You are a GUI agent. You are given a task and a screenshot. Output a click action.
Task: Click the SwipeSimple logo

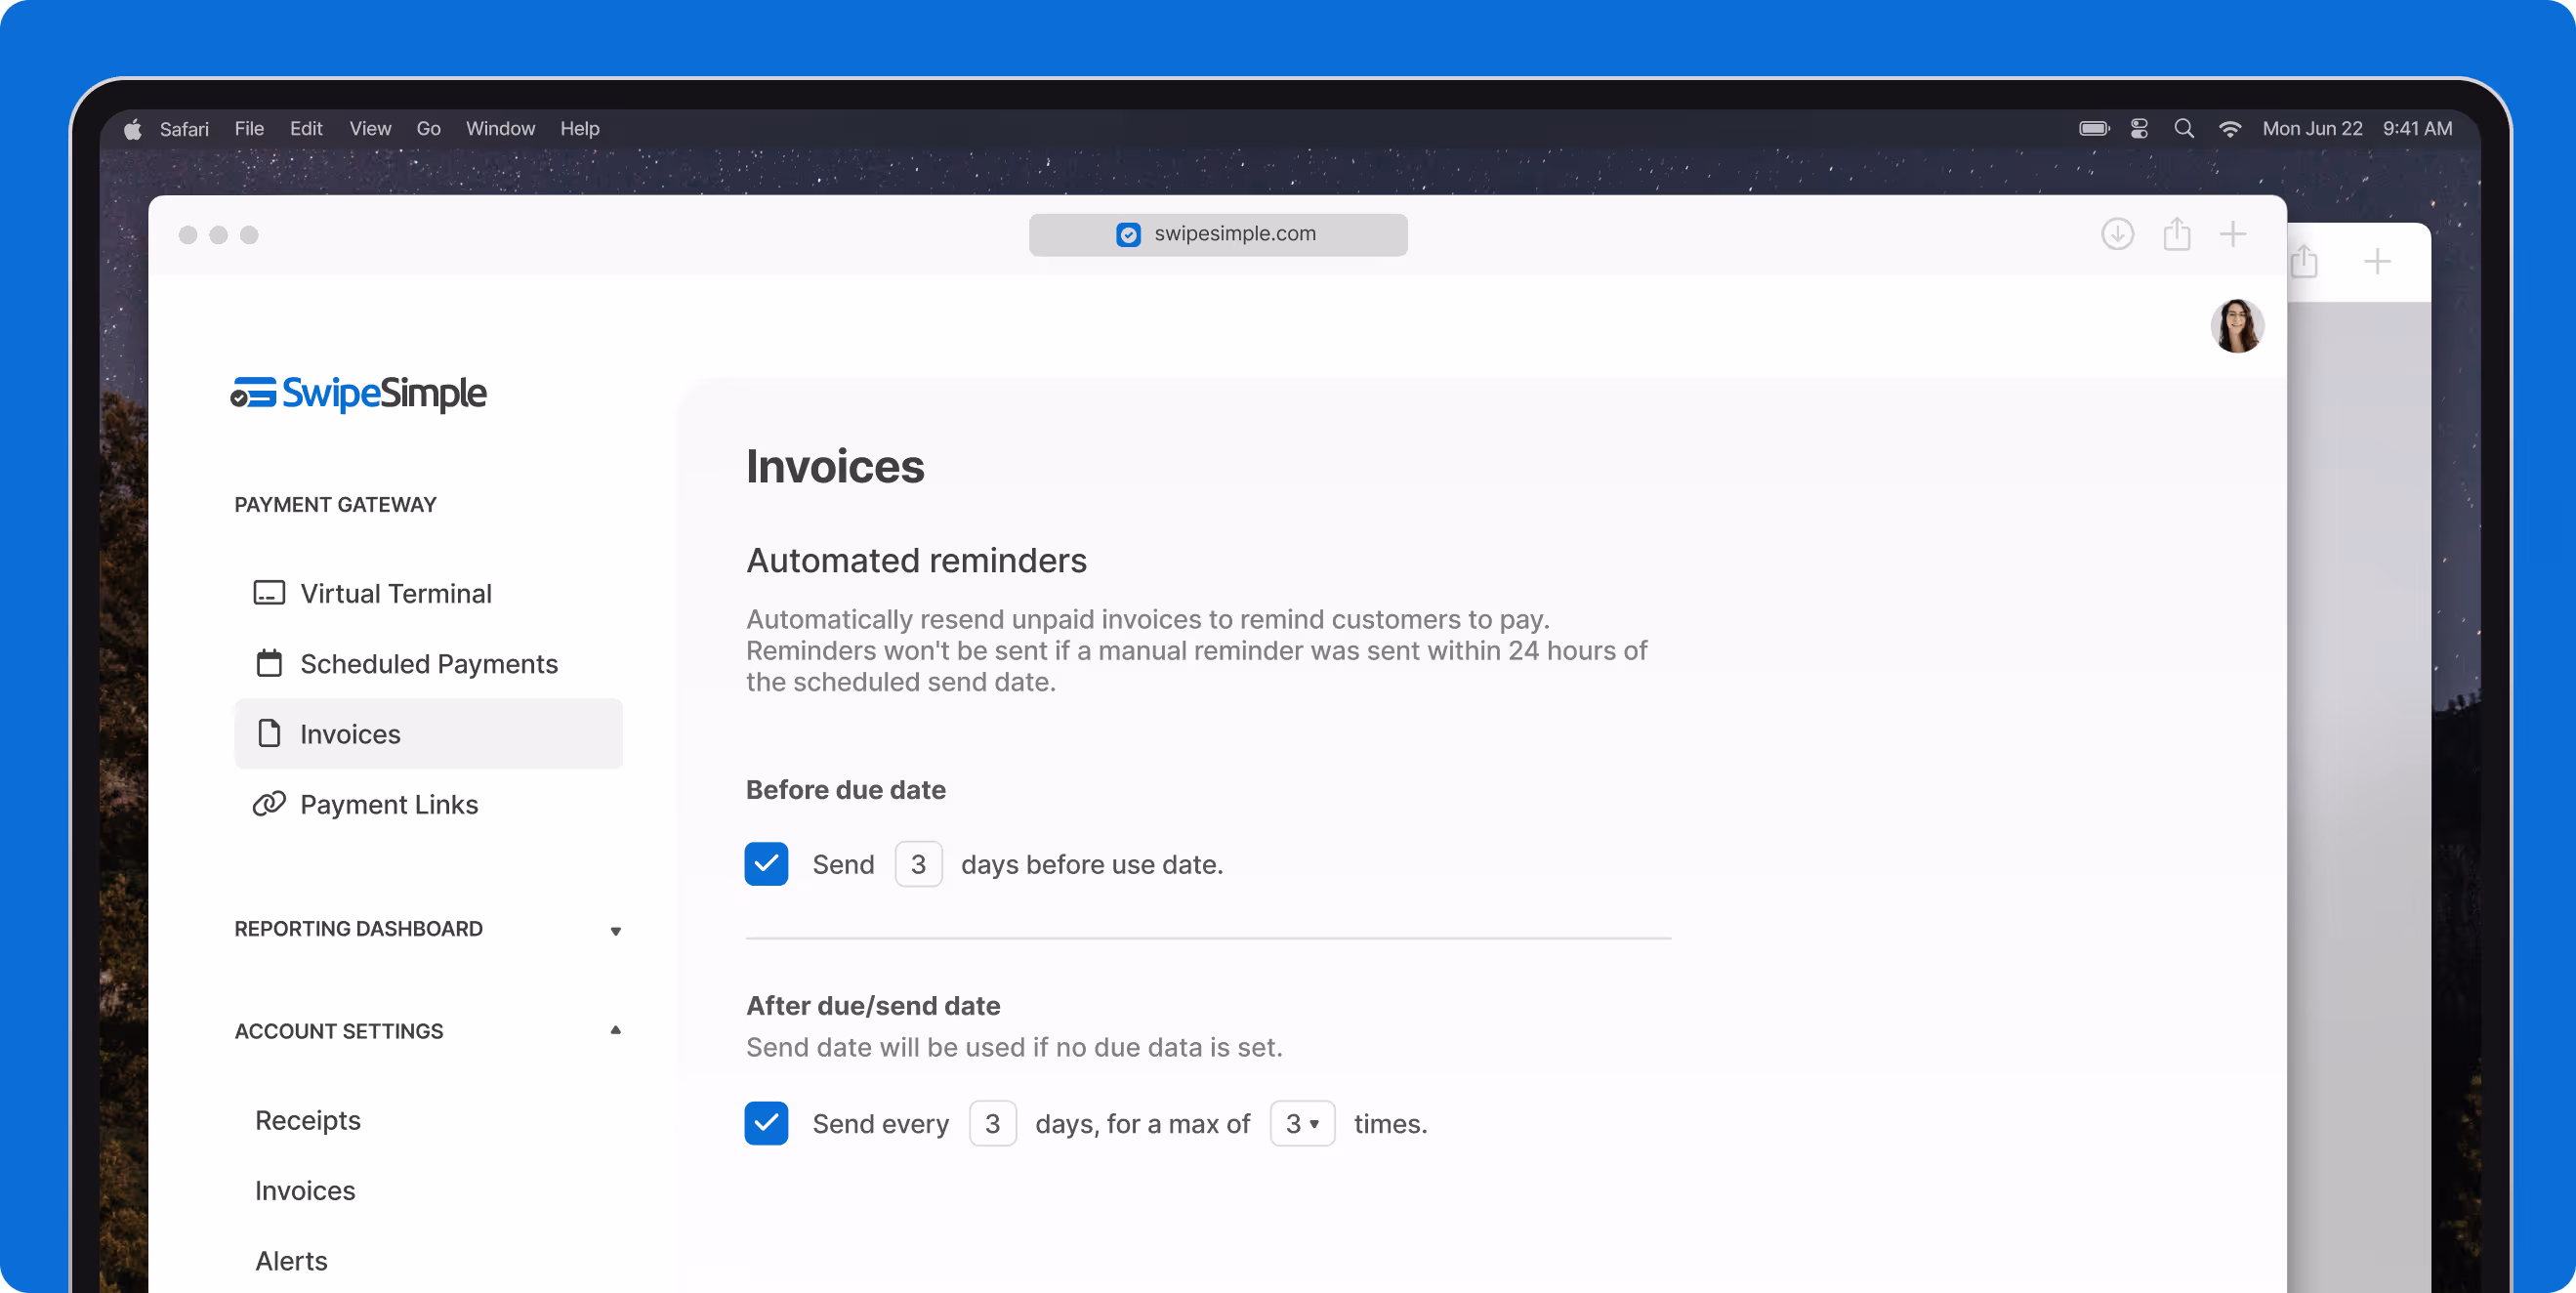coord(358,393)
